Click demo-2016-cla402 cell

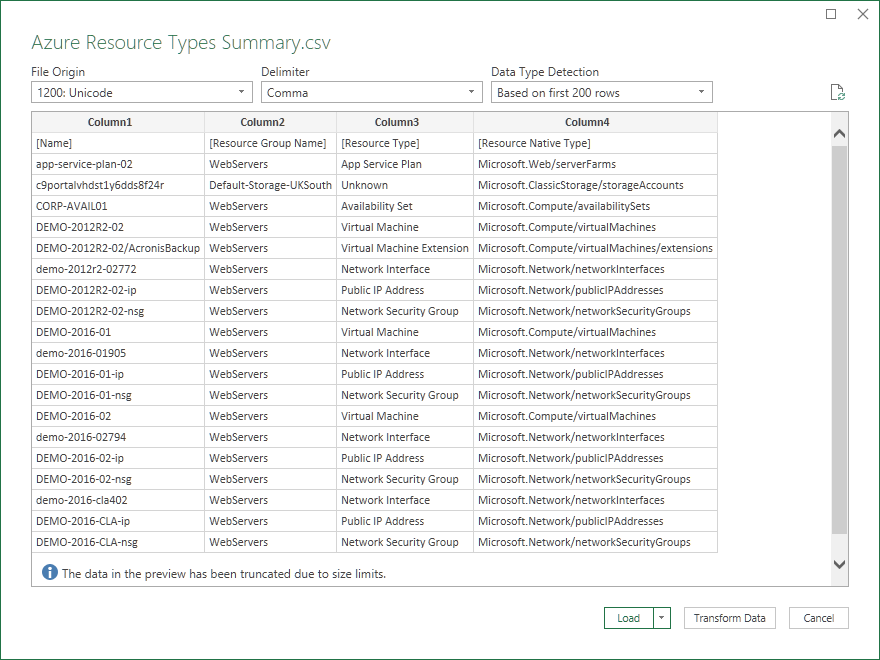(118, 500)
